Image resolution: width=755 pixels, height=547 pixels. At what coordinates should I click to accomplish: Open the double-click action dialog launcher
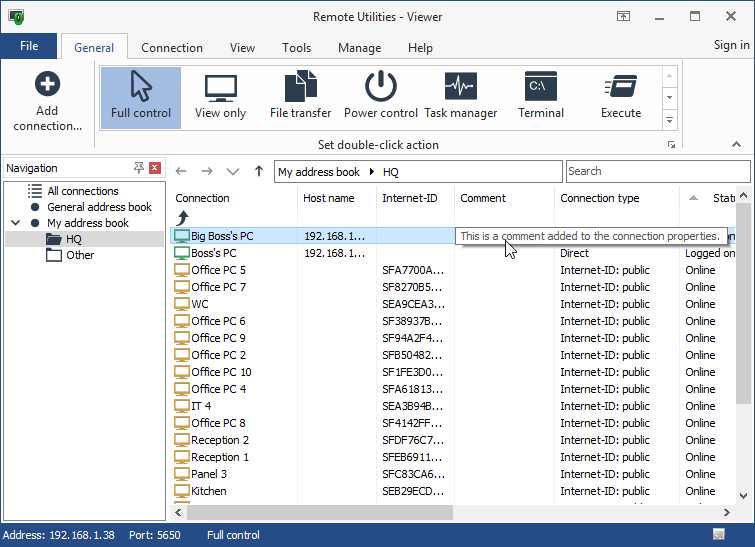[671, 144]
